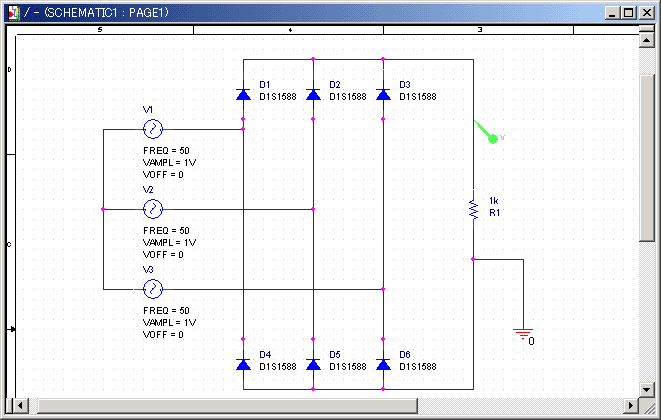
Task: Select the V1 AC voltage source symbol
Action: [153, 129]
